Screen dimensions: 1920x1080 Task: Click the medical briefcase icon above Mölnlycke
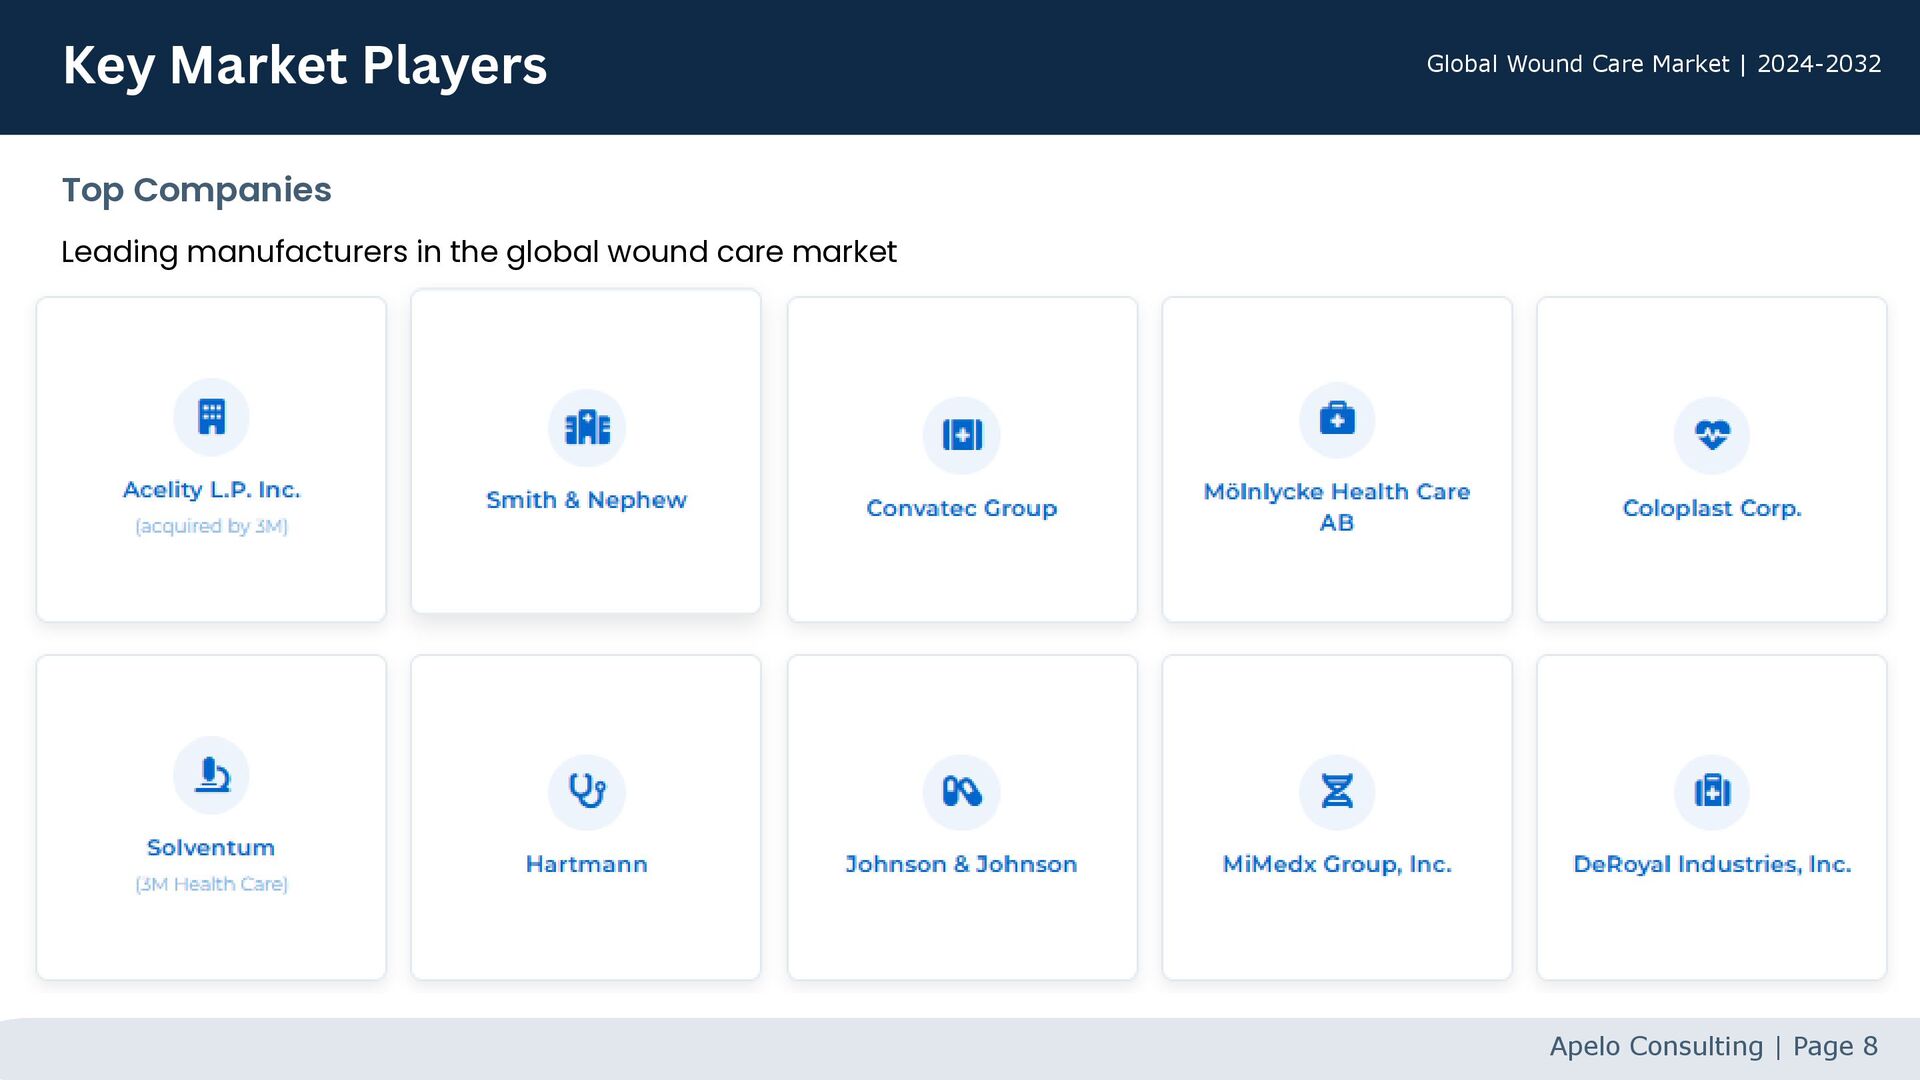pos(1337,419)
